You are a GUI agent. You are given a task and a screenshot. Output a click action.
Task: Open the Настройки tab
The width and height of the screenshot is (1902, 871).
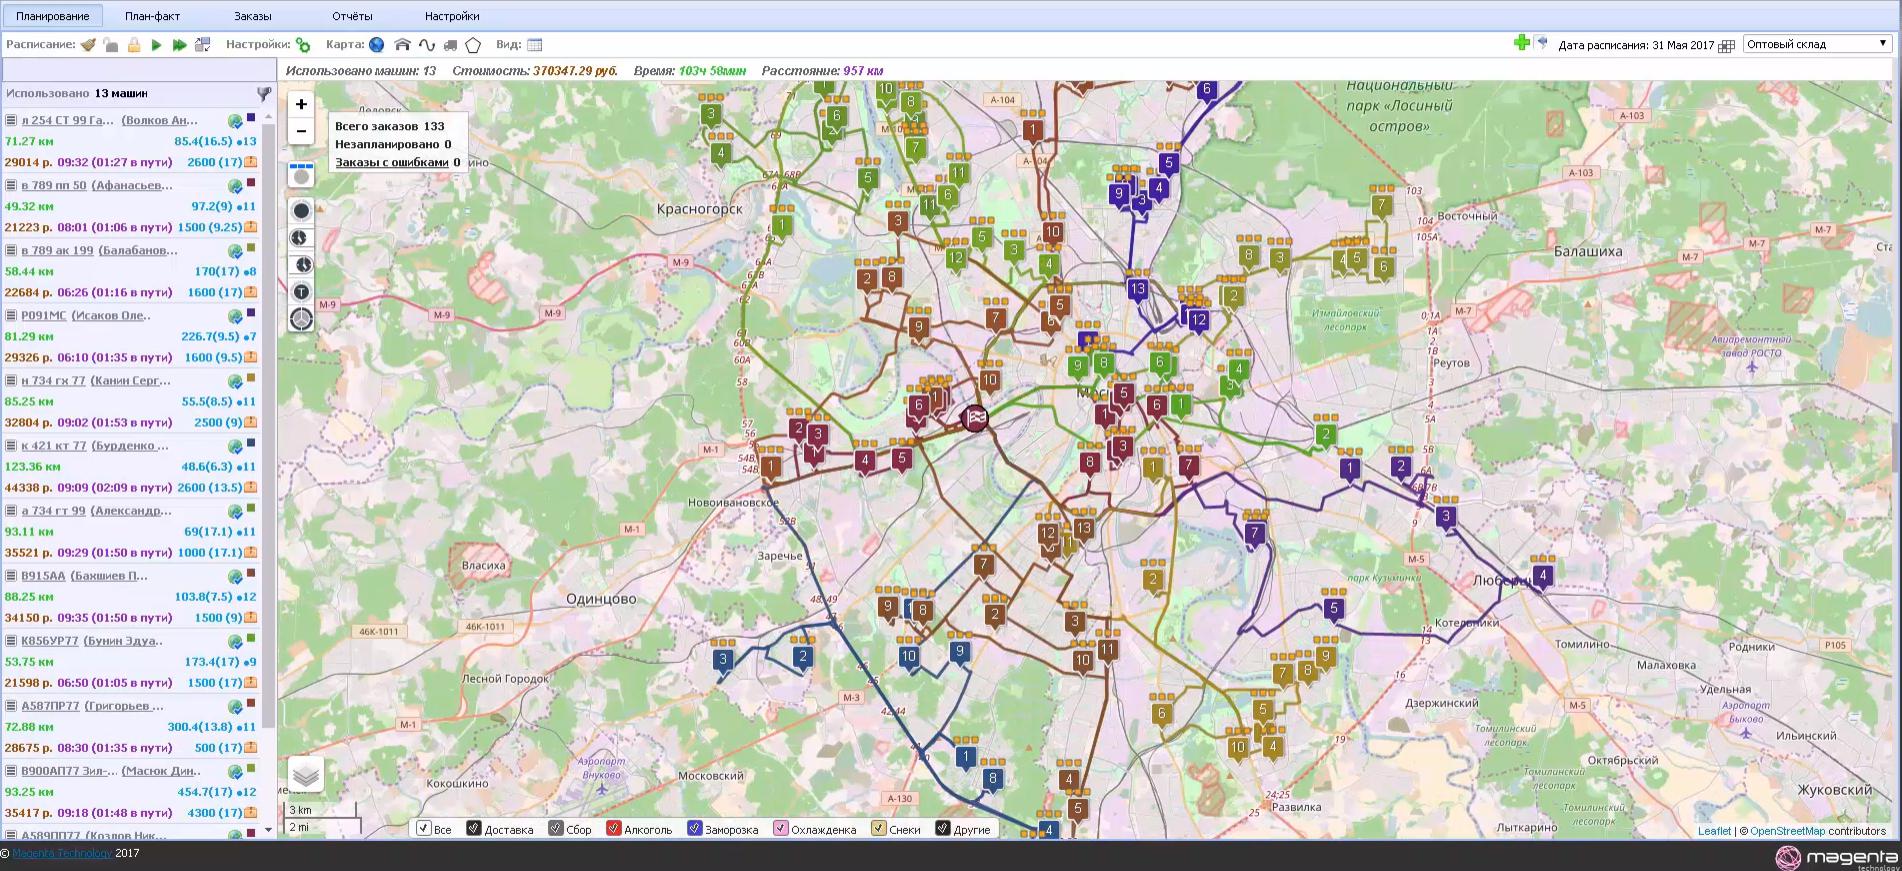coord(452,16)
